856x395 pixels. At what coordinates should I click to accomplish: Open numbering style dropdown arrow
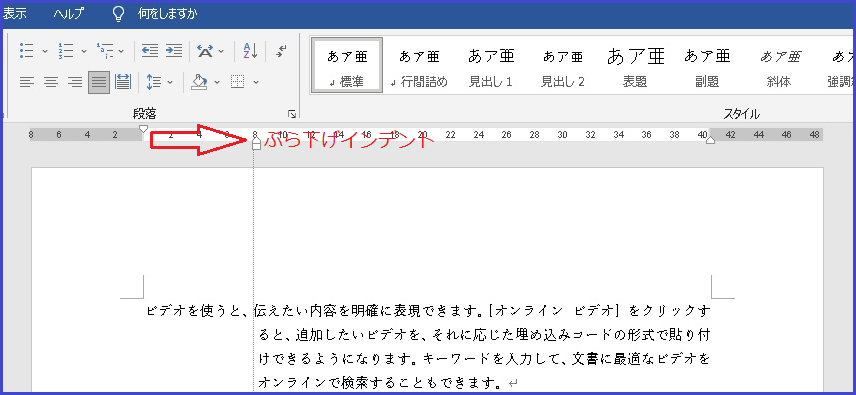coord(84,51)
